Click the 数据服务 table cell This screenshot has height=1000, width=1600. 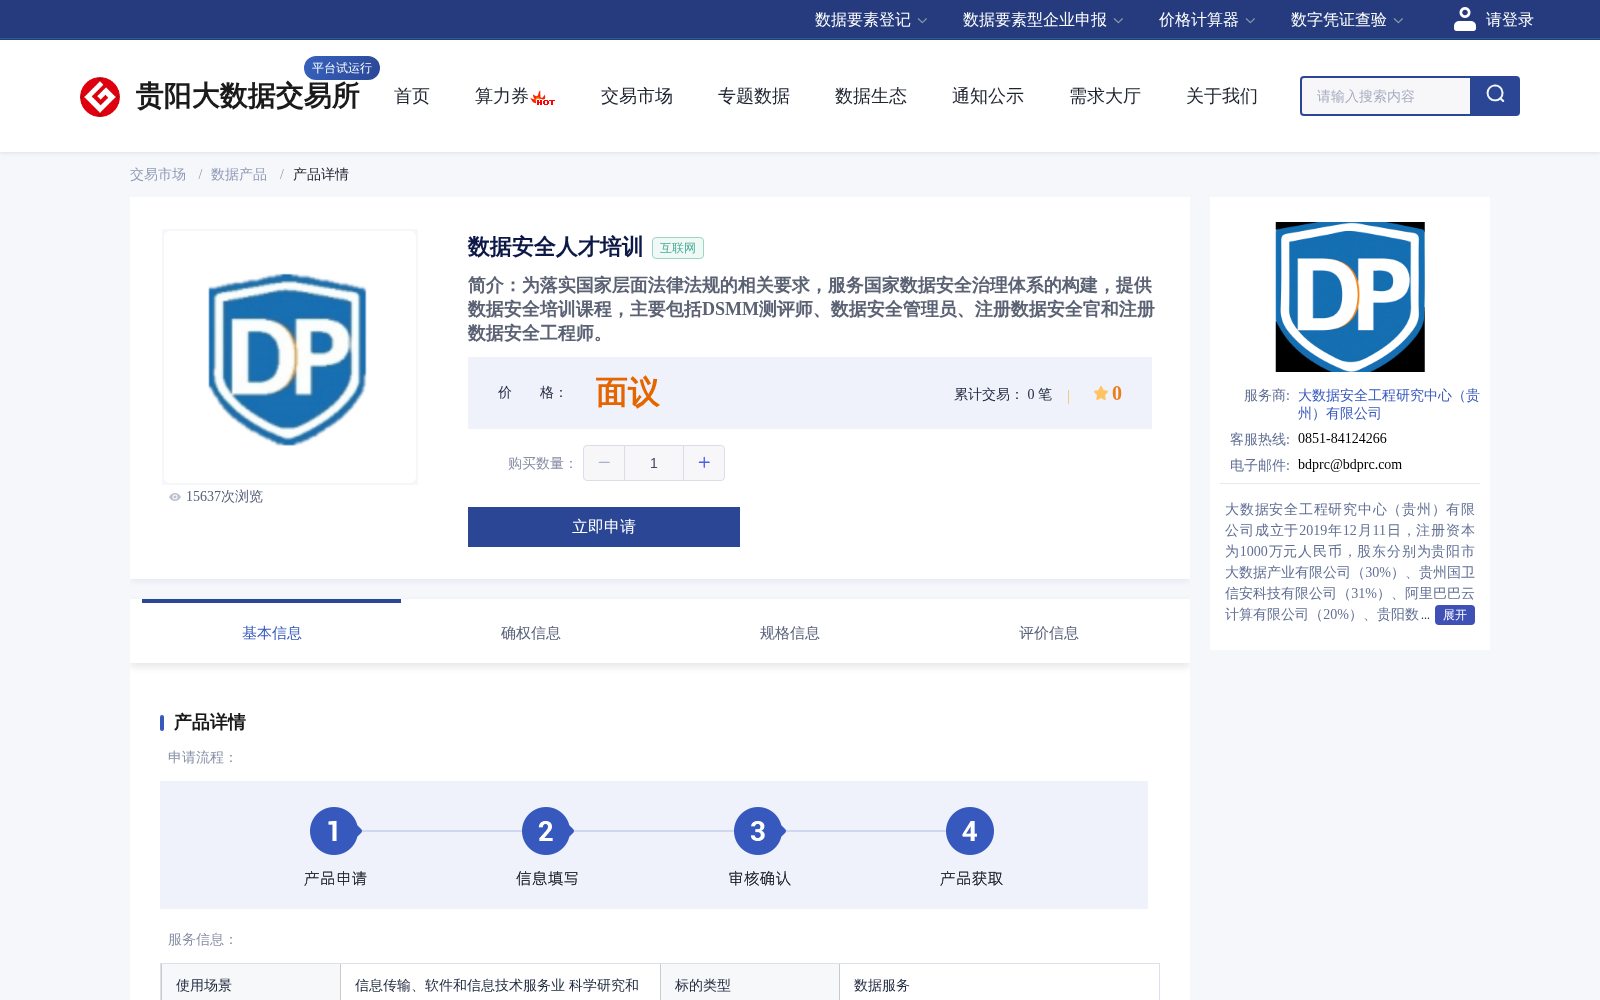1000,985
